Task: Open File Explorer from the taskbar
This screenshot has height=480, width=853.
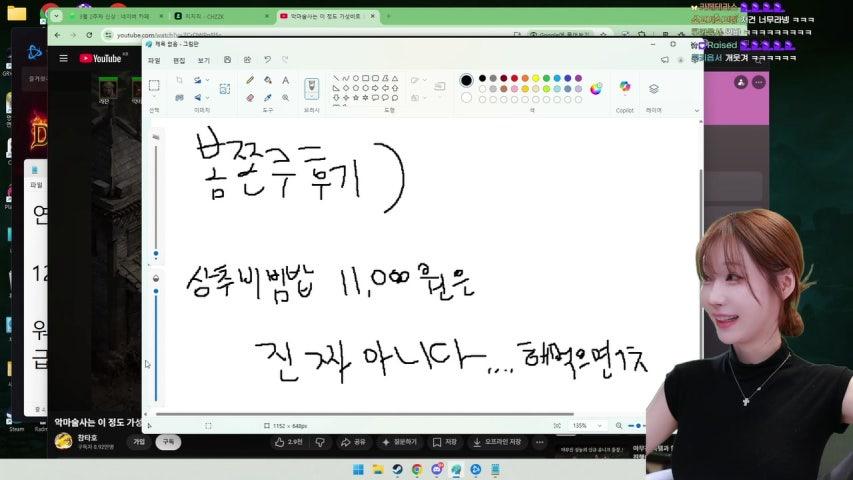Action: [378, 470]
